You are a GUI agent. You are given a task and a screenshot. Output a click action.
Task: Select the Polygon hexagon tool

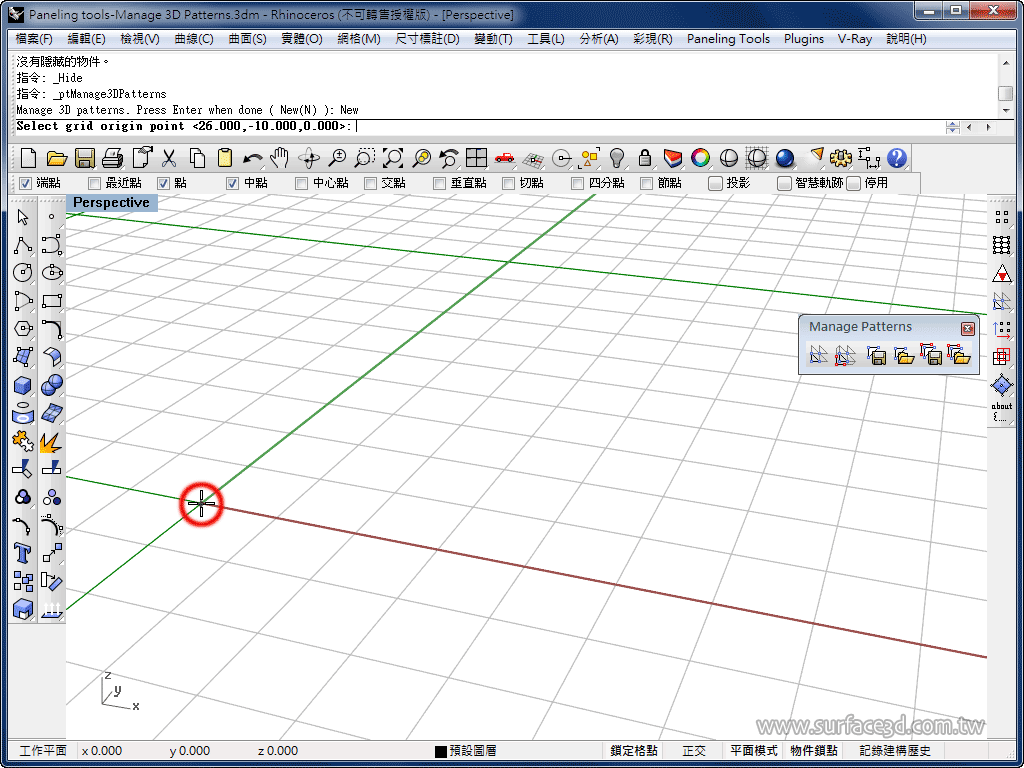(23, 328)
